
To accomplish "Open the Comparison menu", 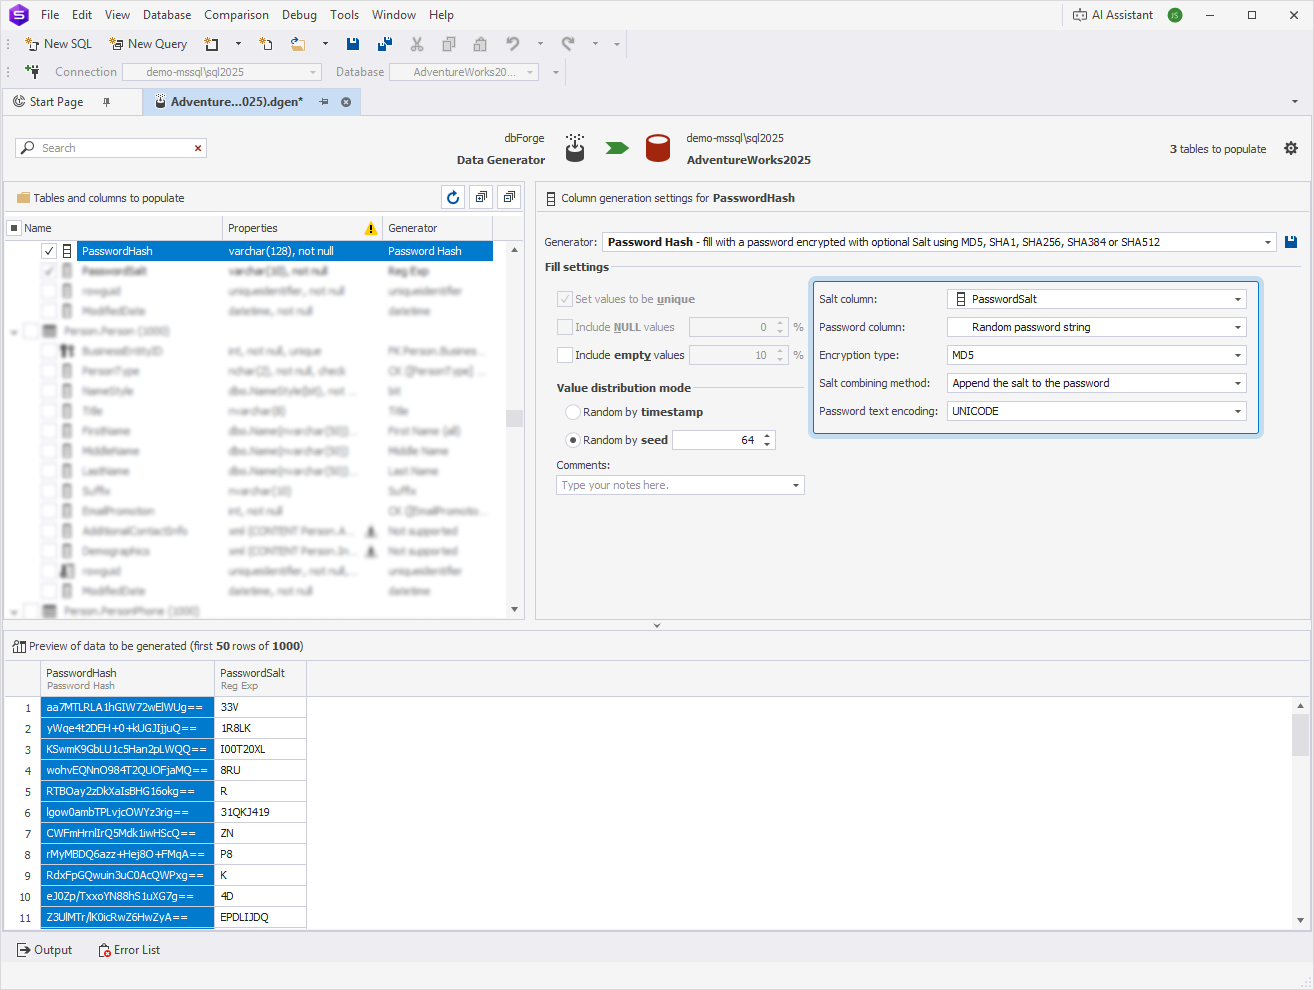I will pyautogui.click(x=236, y=15).
